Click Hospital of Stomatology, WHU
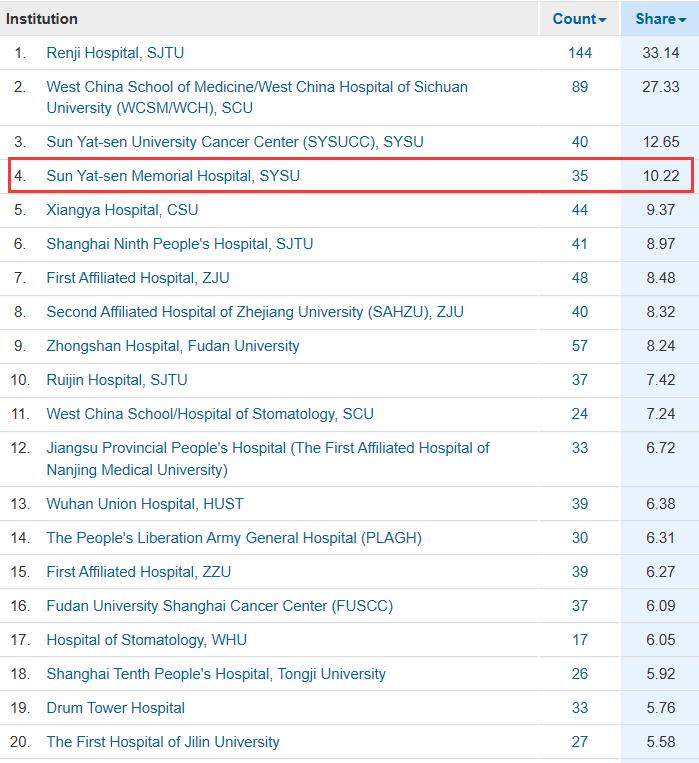699x763 pixels. pos(146,640)
